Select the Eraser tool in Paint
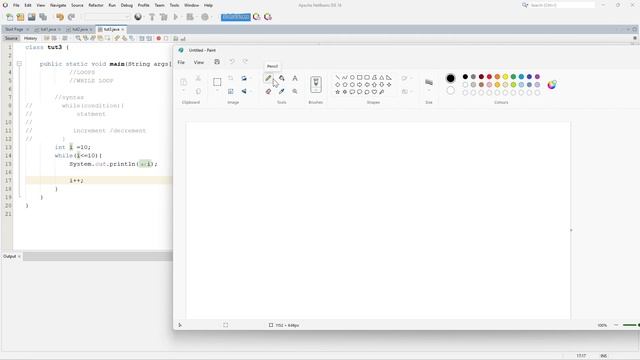The height and width of the screenshot is (360, 640). pos(268,91)
